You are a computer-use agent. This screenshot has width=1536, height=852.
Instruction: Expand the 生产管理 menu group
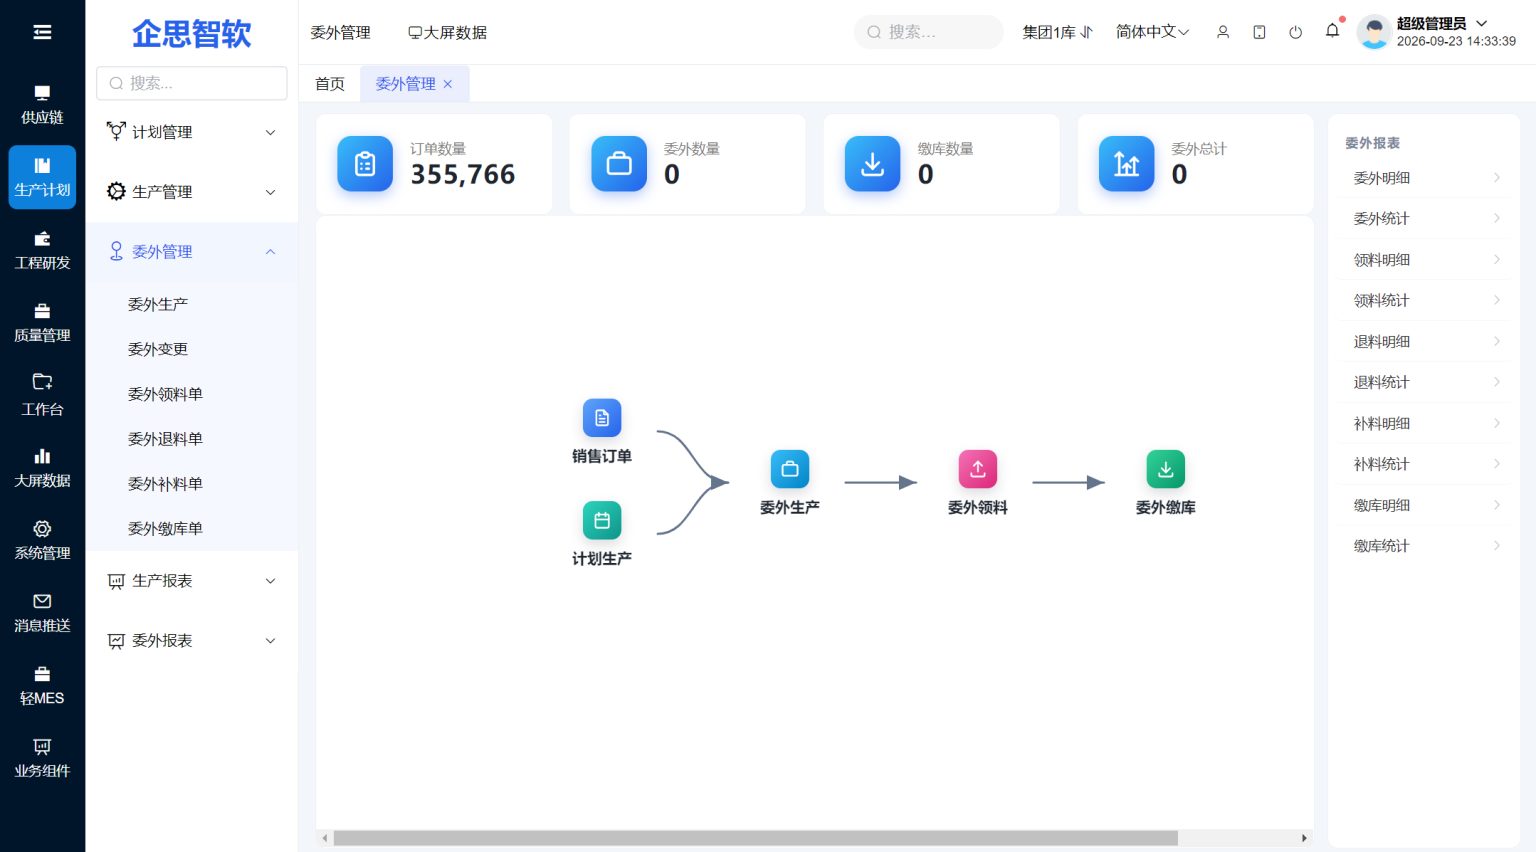pyautogui.click(x=192, y=192)
